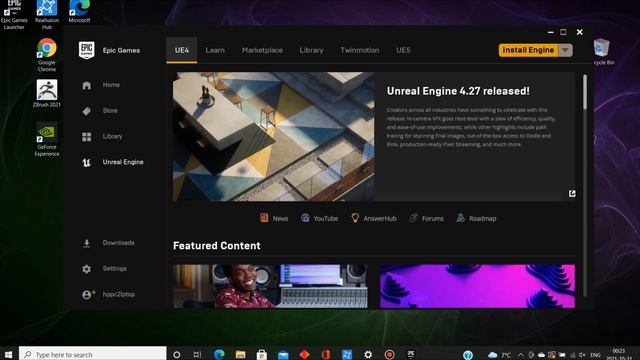The width and height of the screenshot is (640, 360).
Task: Select the Recycle Bin on the desktop
Action: click(602, 52)
